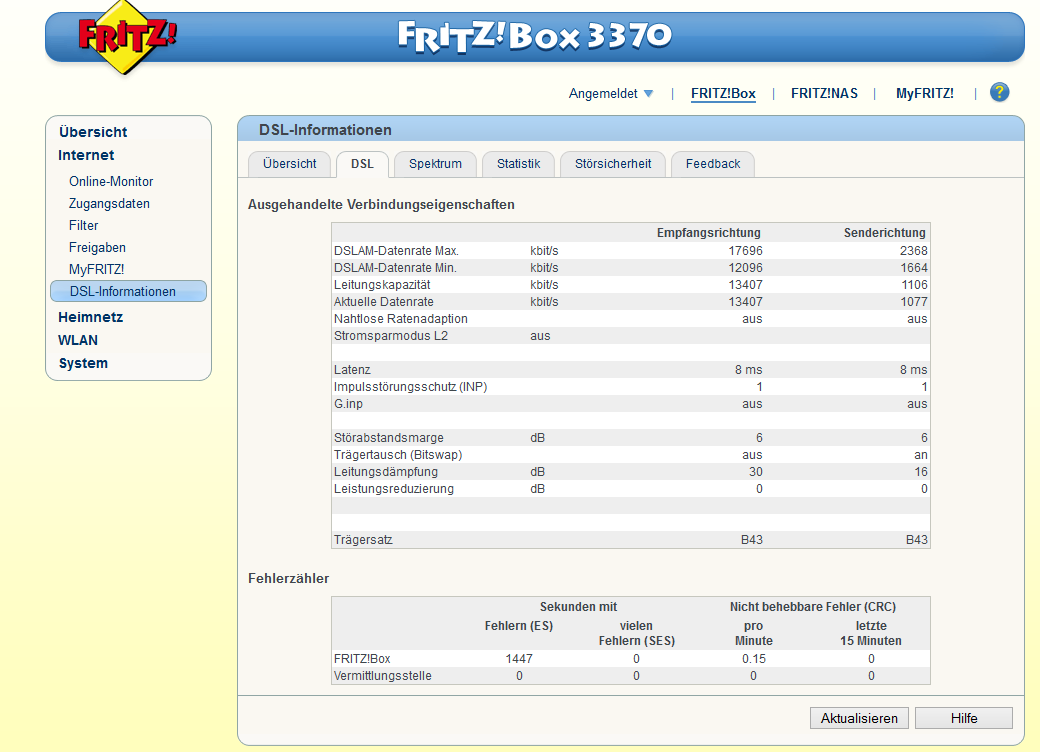1040x752 pixels.
Task: Open Online-Monitor page
Action: pyautogui.click(x=111, y=182)
